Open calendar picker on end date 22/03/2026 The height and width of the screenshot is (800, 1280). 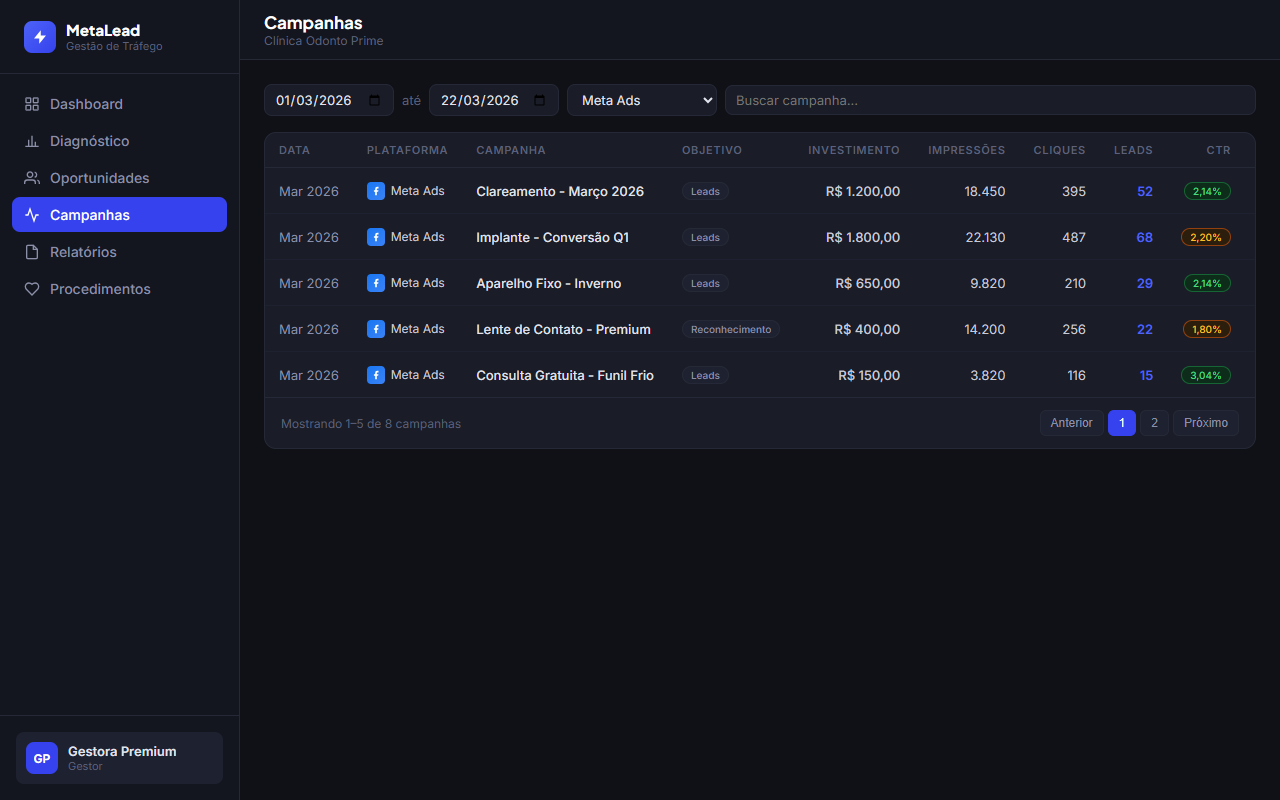(x=540, y=100)
